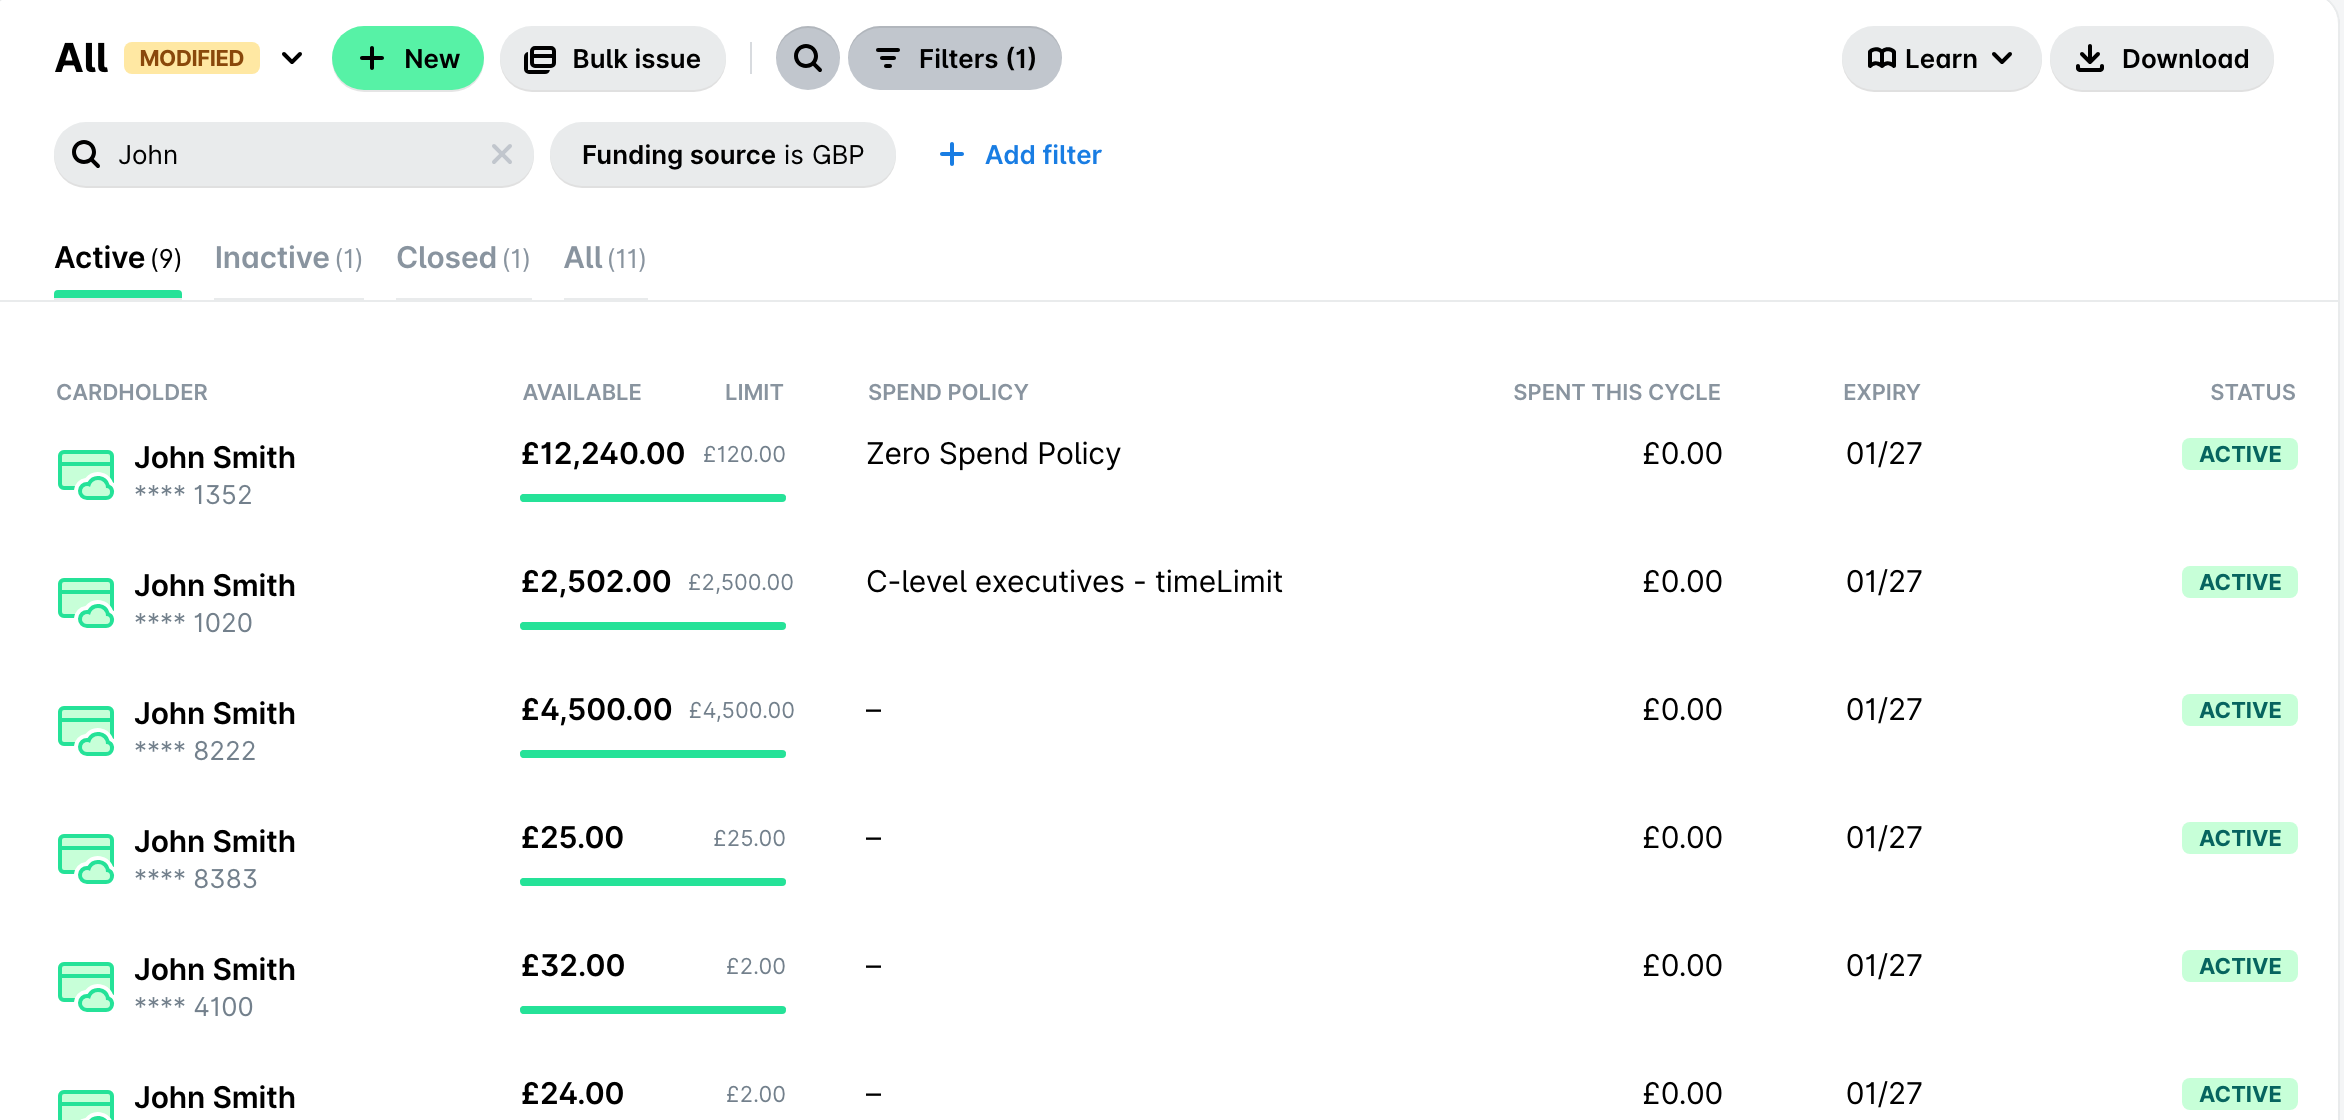Click card icon for card ending 4100
Screen dimensions: 2344x1120
pos(86,986)
